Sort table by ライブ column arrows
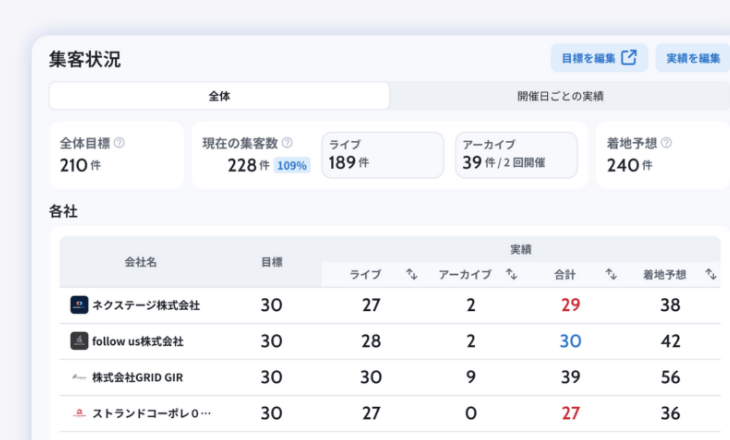The width and height of the screenshot is (730, 440). pyautogui.click(x=412, y=274)
